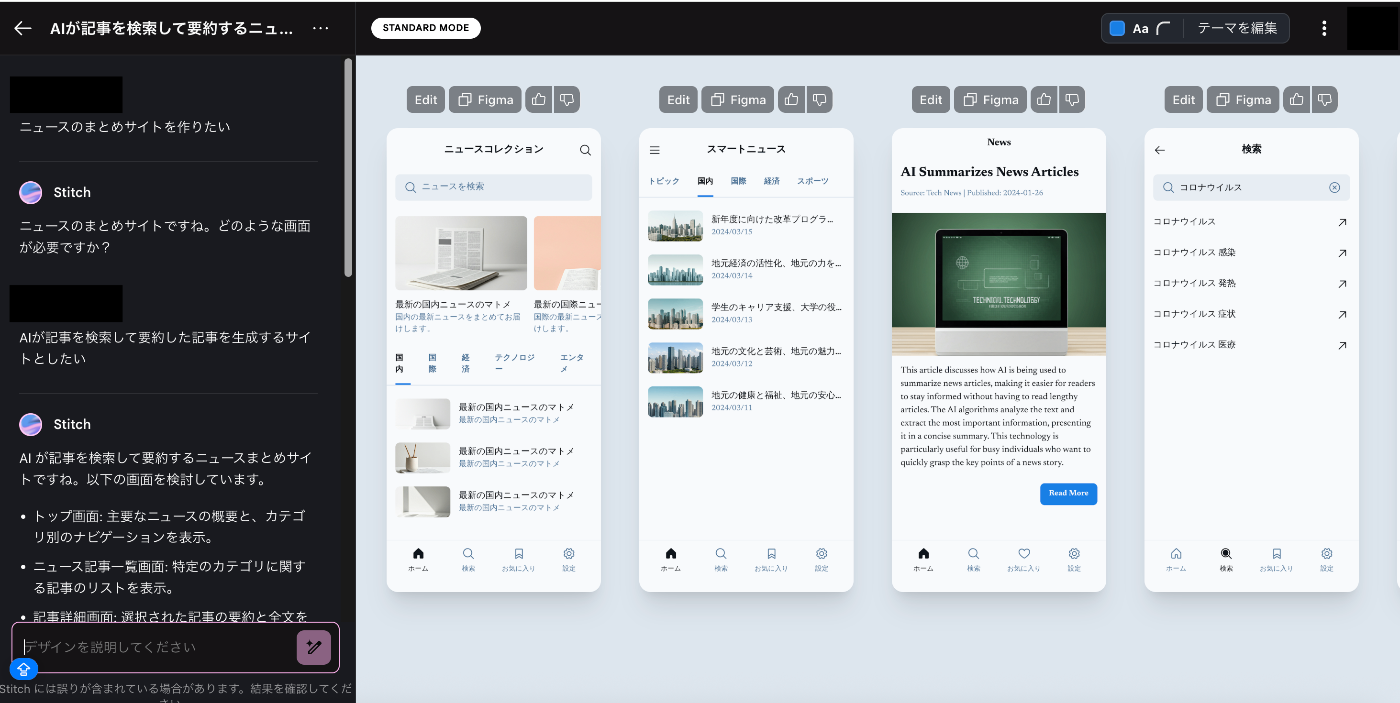Viewport: 1400px width, 703px height.
Task: Click Figma above AI Summarizes News screen
Action: point(990,99)
